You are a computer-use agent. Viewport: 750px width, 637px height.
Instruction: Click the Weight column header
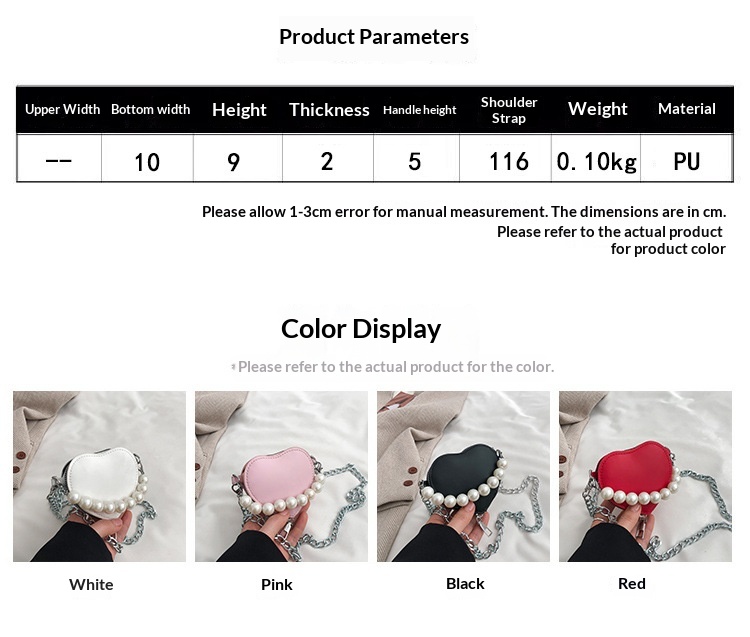coord(597,109)
